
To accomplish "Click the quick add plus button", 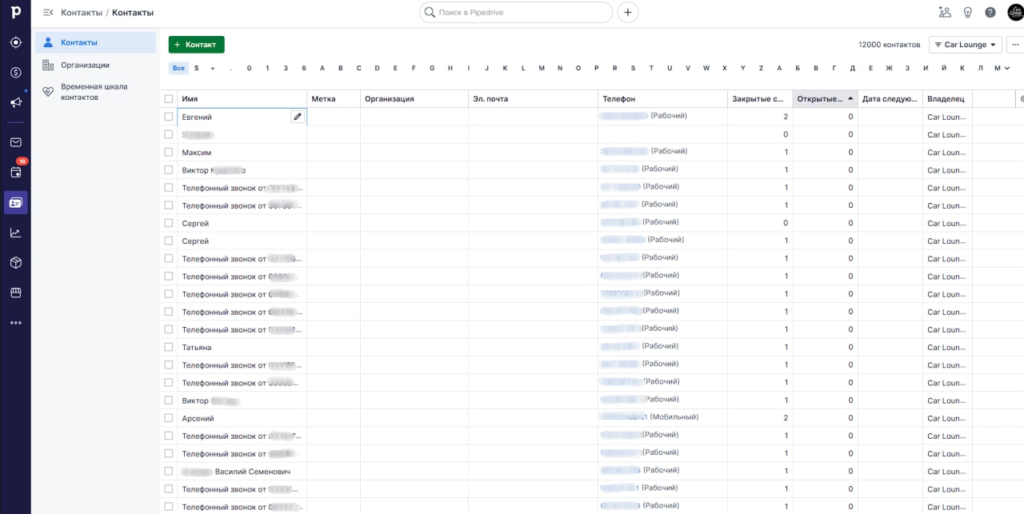I will (x=628, y=12).
